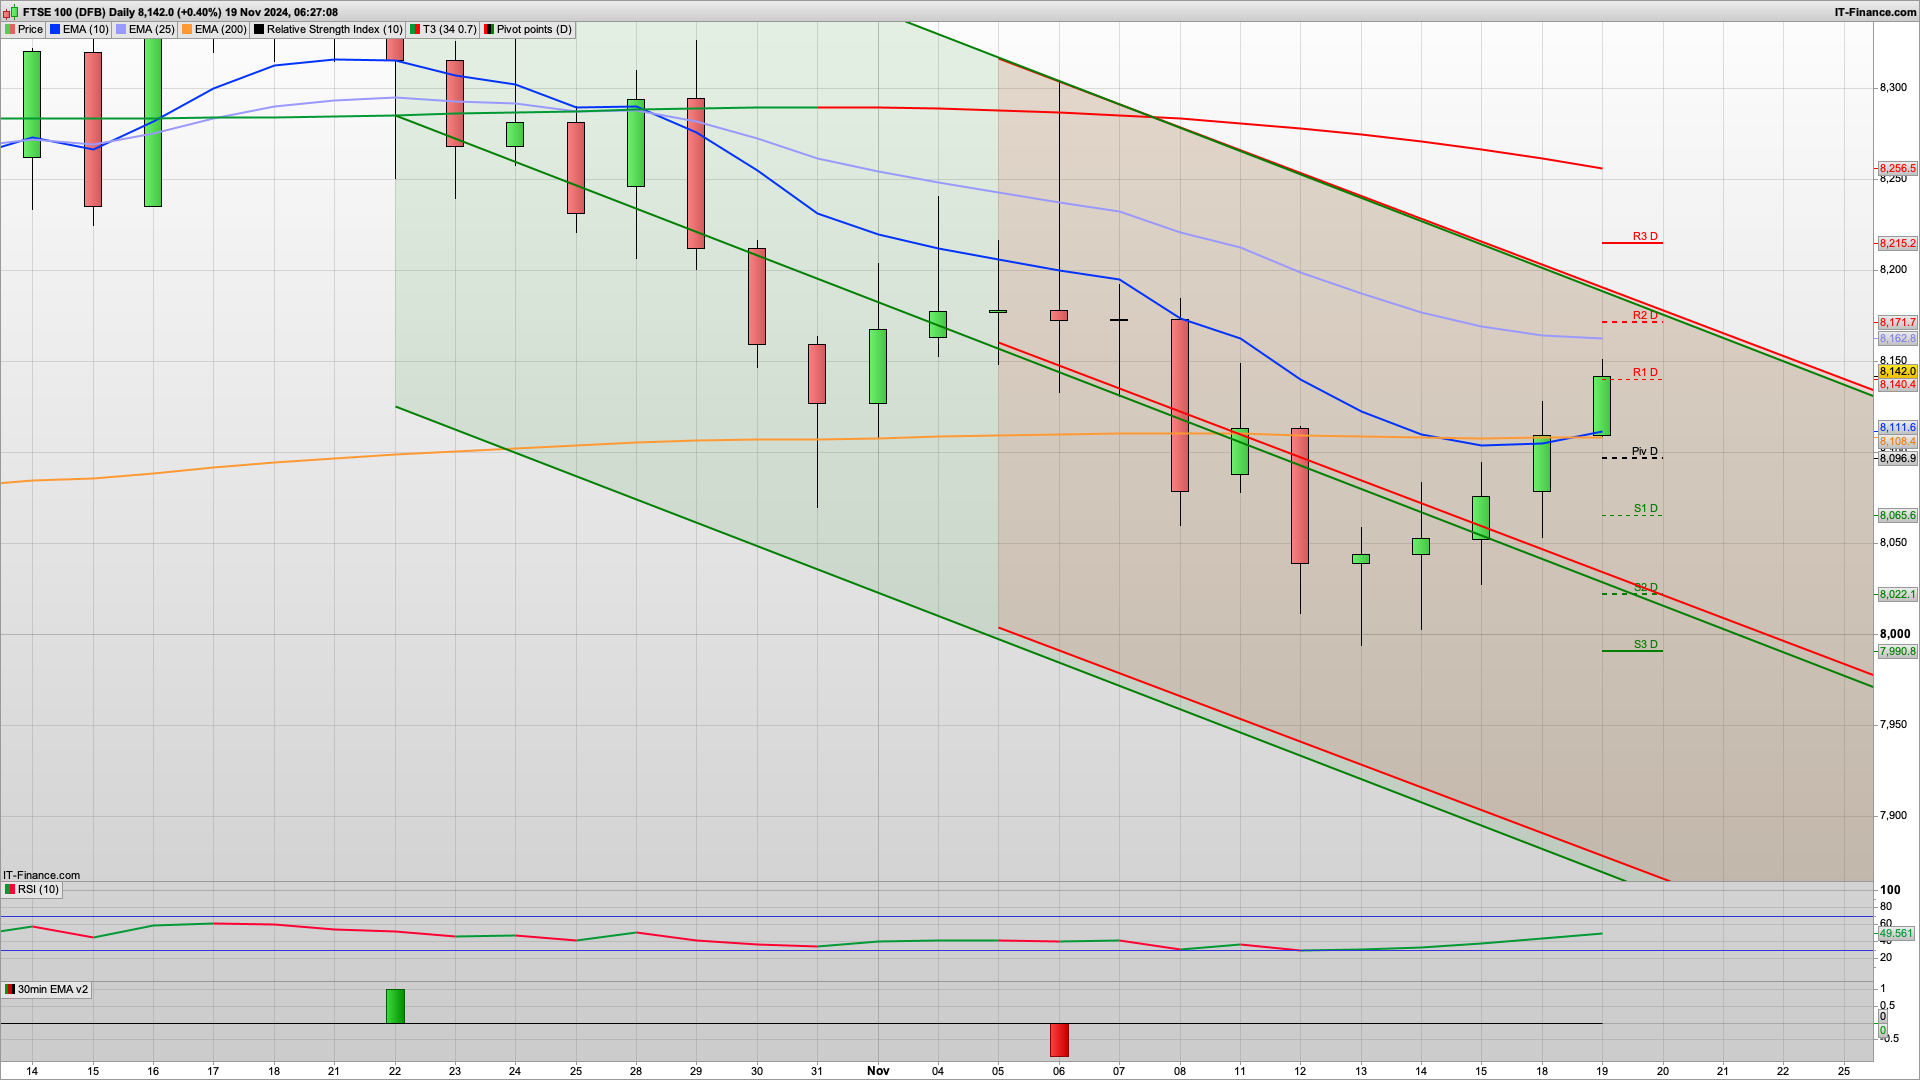Click the 8,162.8 EMA price tag
The image size is (1920, 1080).
click(1897, 339)
